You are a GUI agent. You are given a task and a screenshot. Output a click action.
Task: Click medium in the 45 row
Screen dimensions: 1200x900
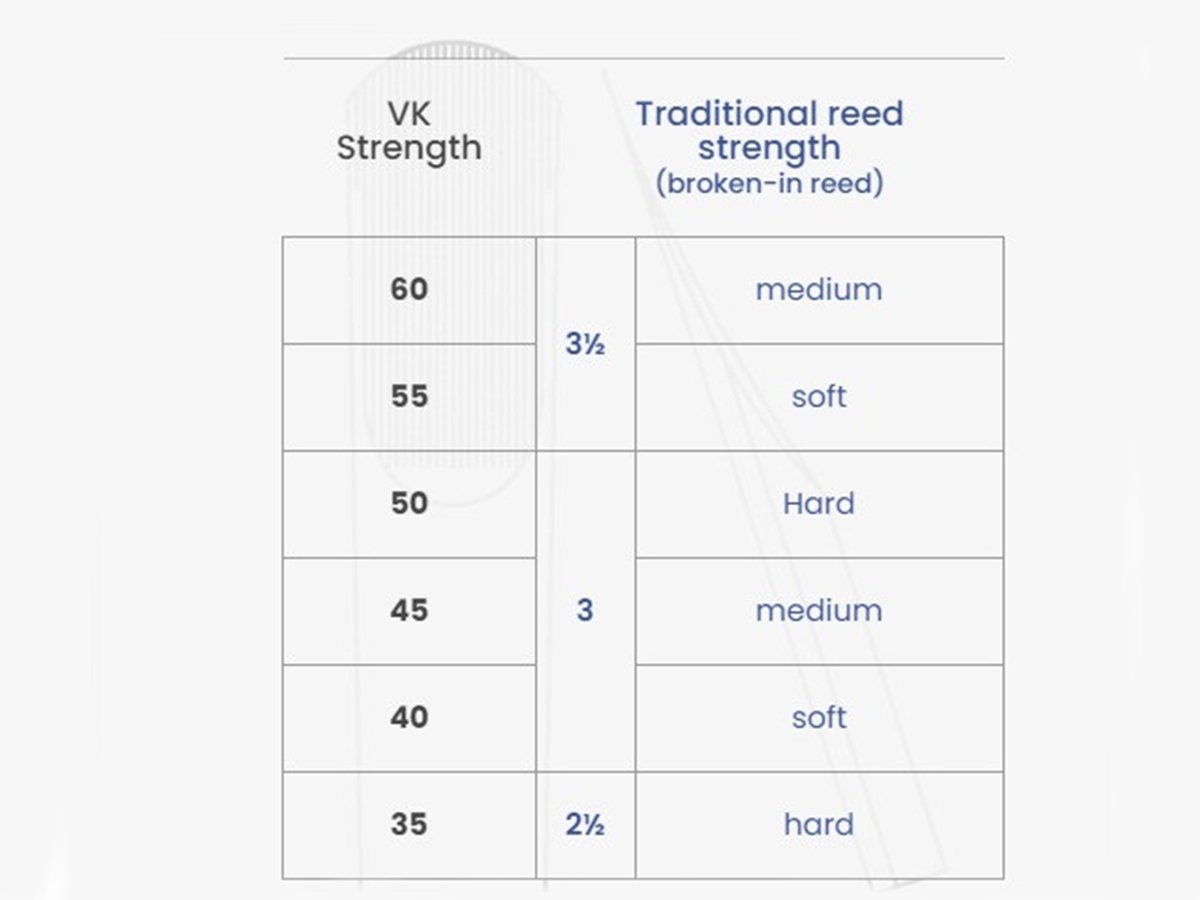pyautogui.click(x=819, y=611)
